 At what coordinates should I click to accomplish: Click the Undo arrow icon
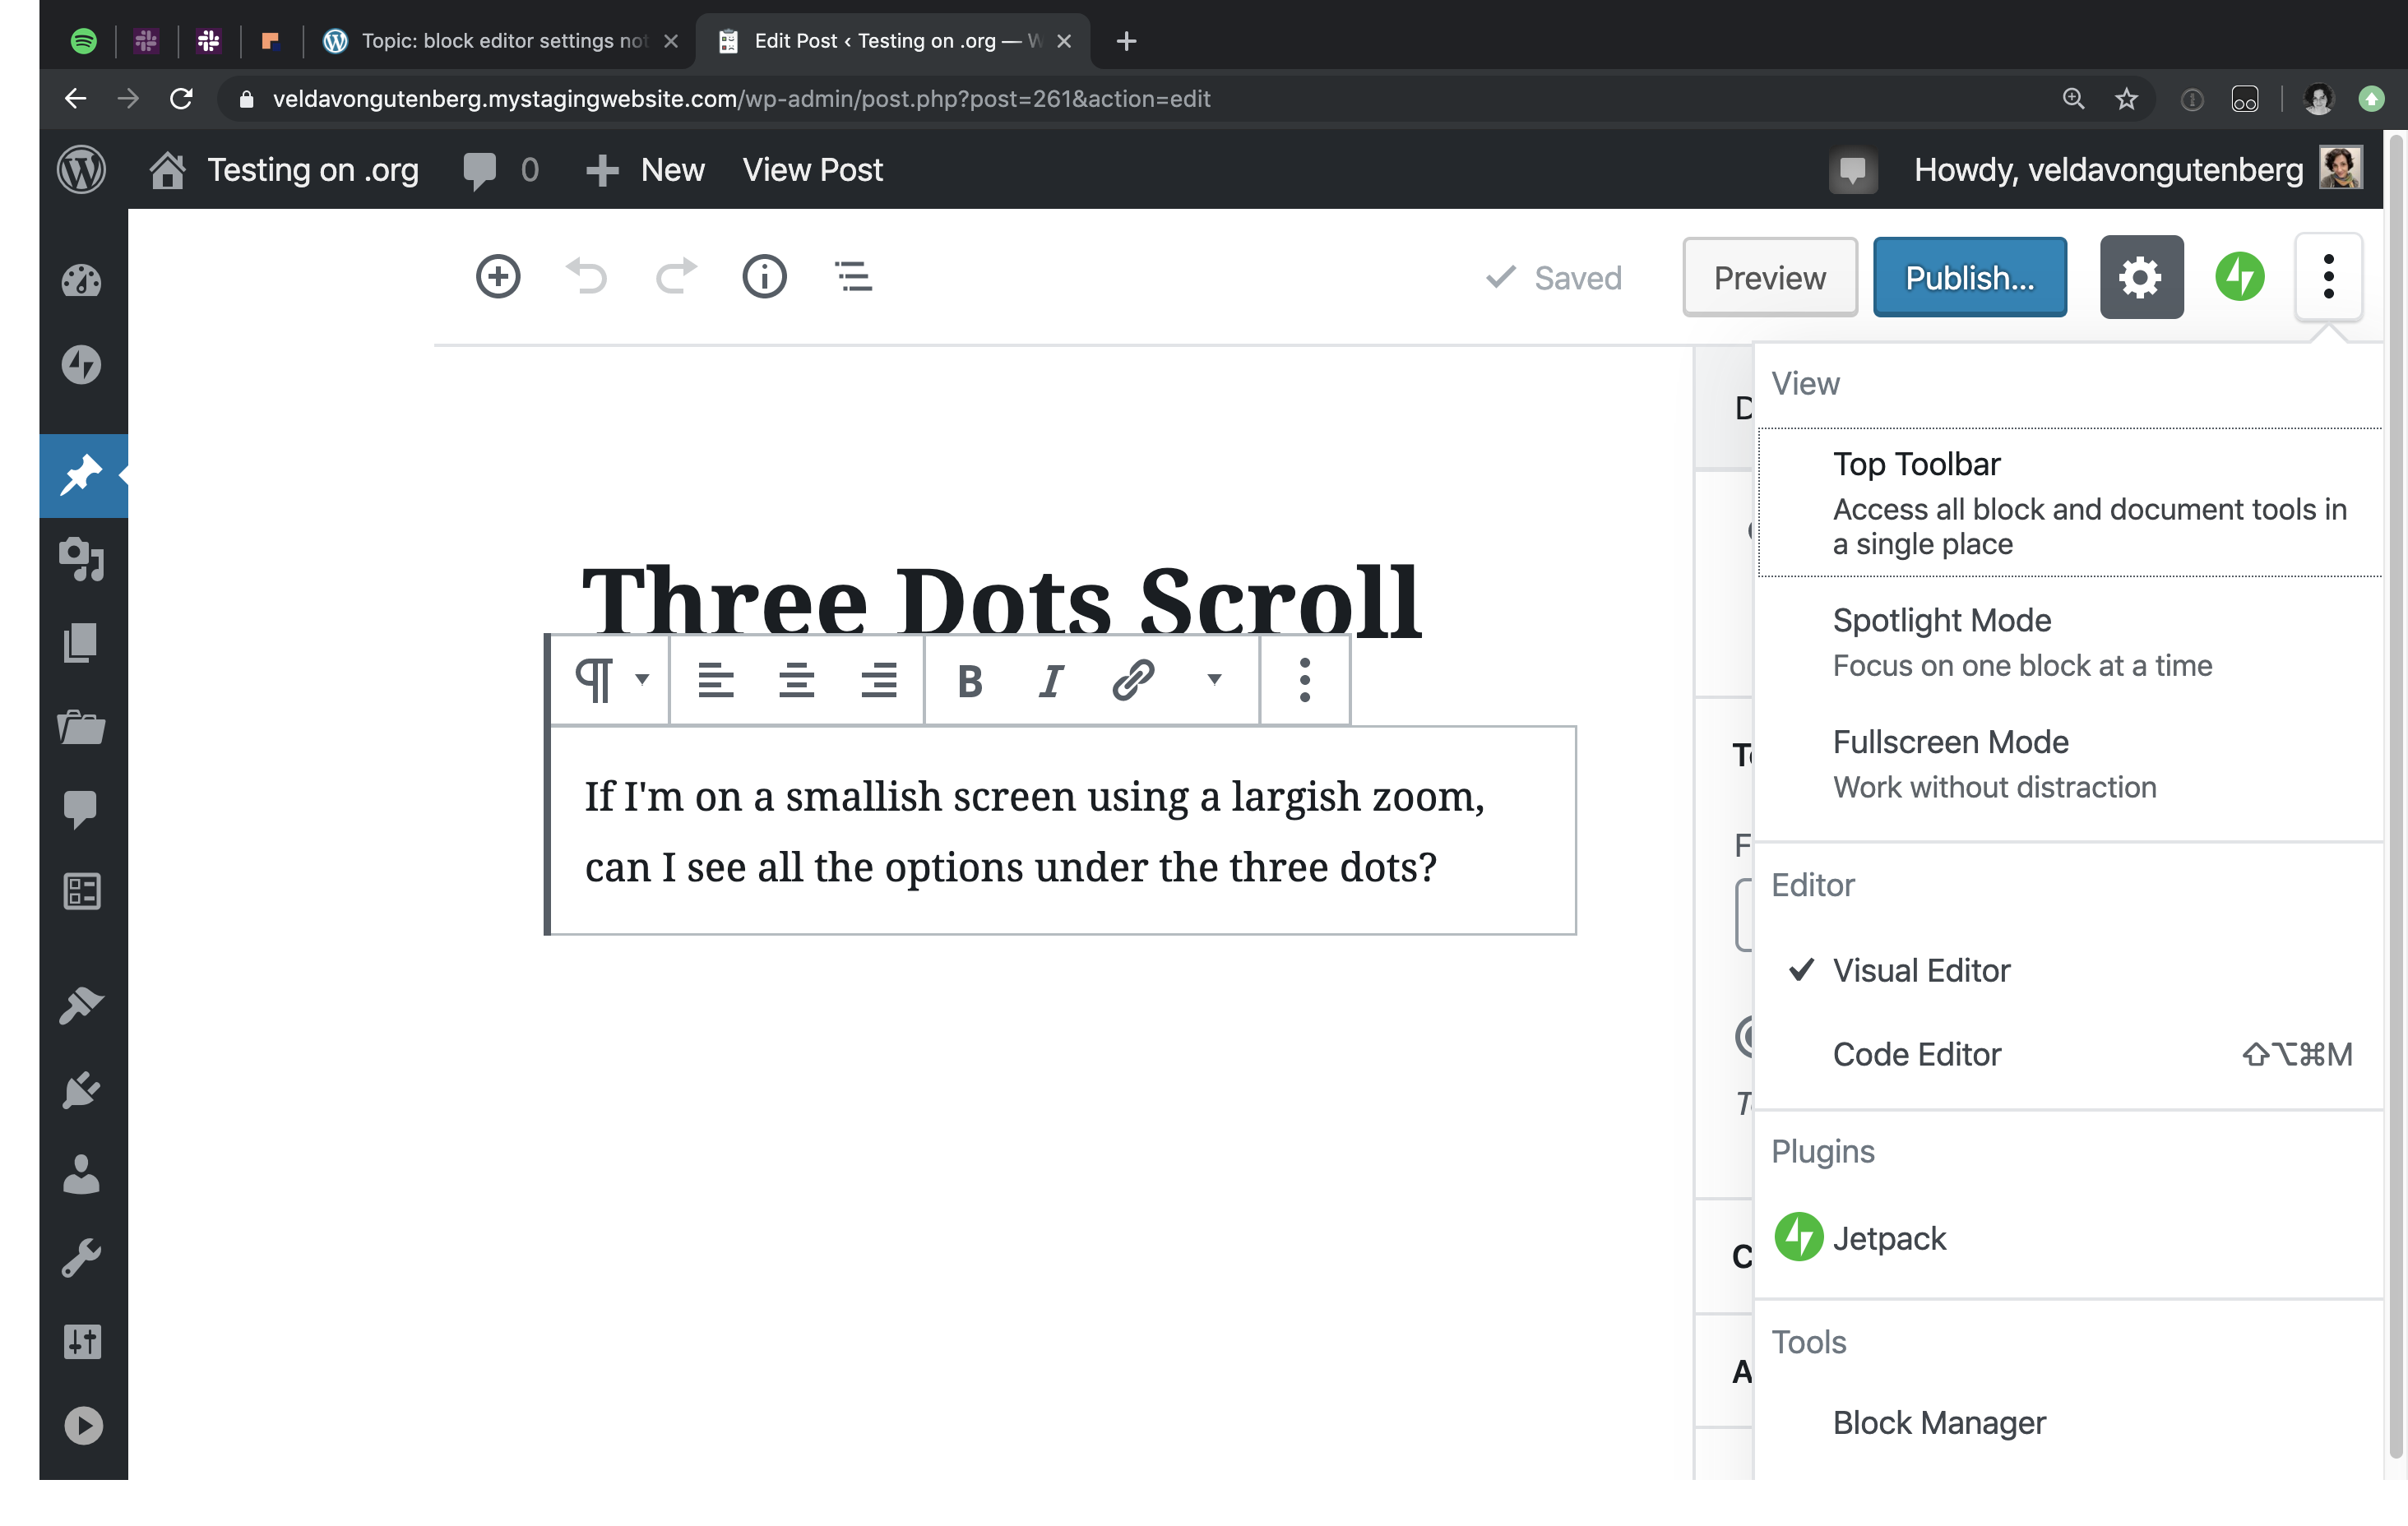point(587,277)
